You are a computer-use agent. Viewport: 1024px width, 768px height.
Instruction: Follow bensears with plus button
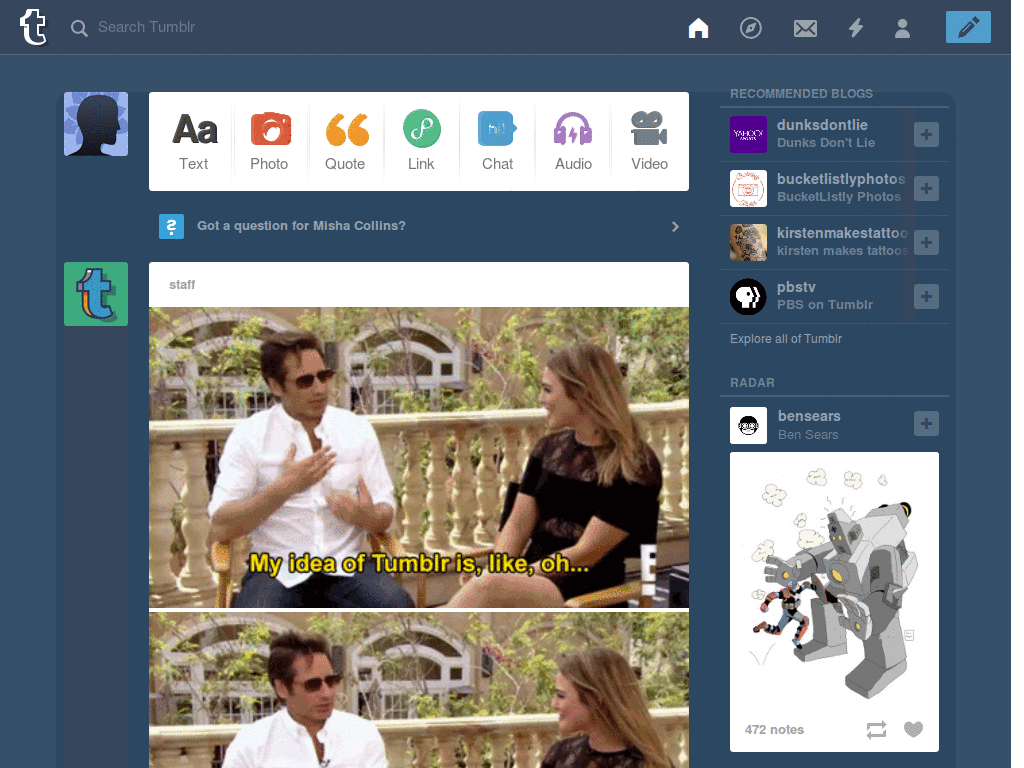pyautogui.click(x=926, y=423)
